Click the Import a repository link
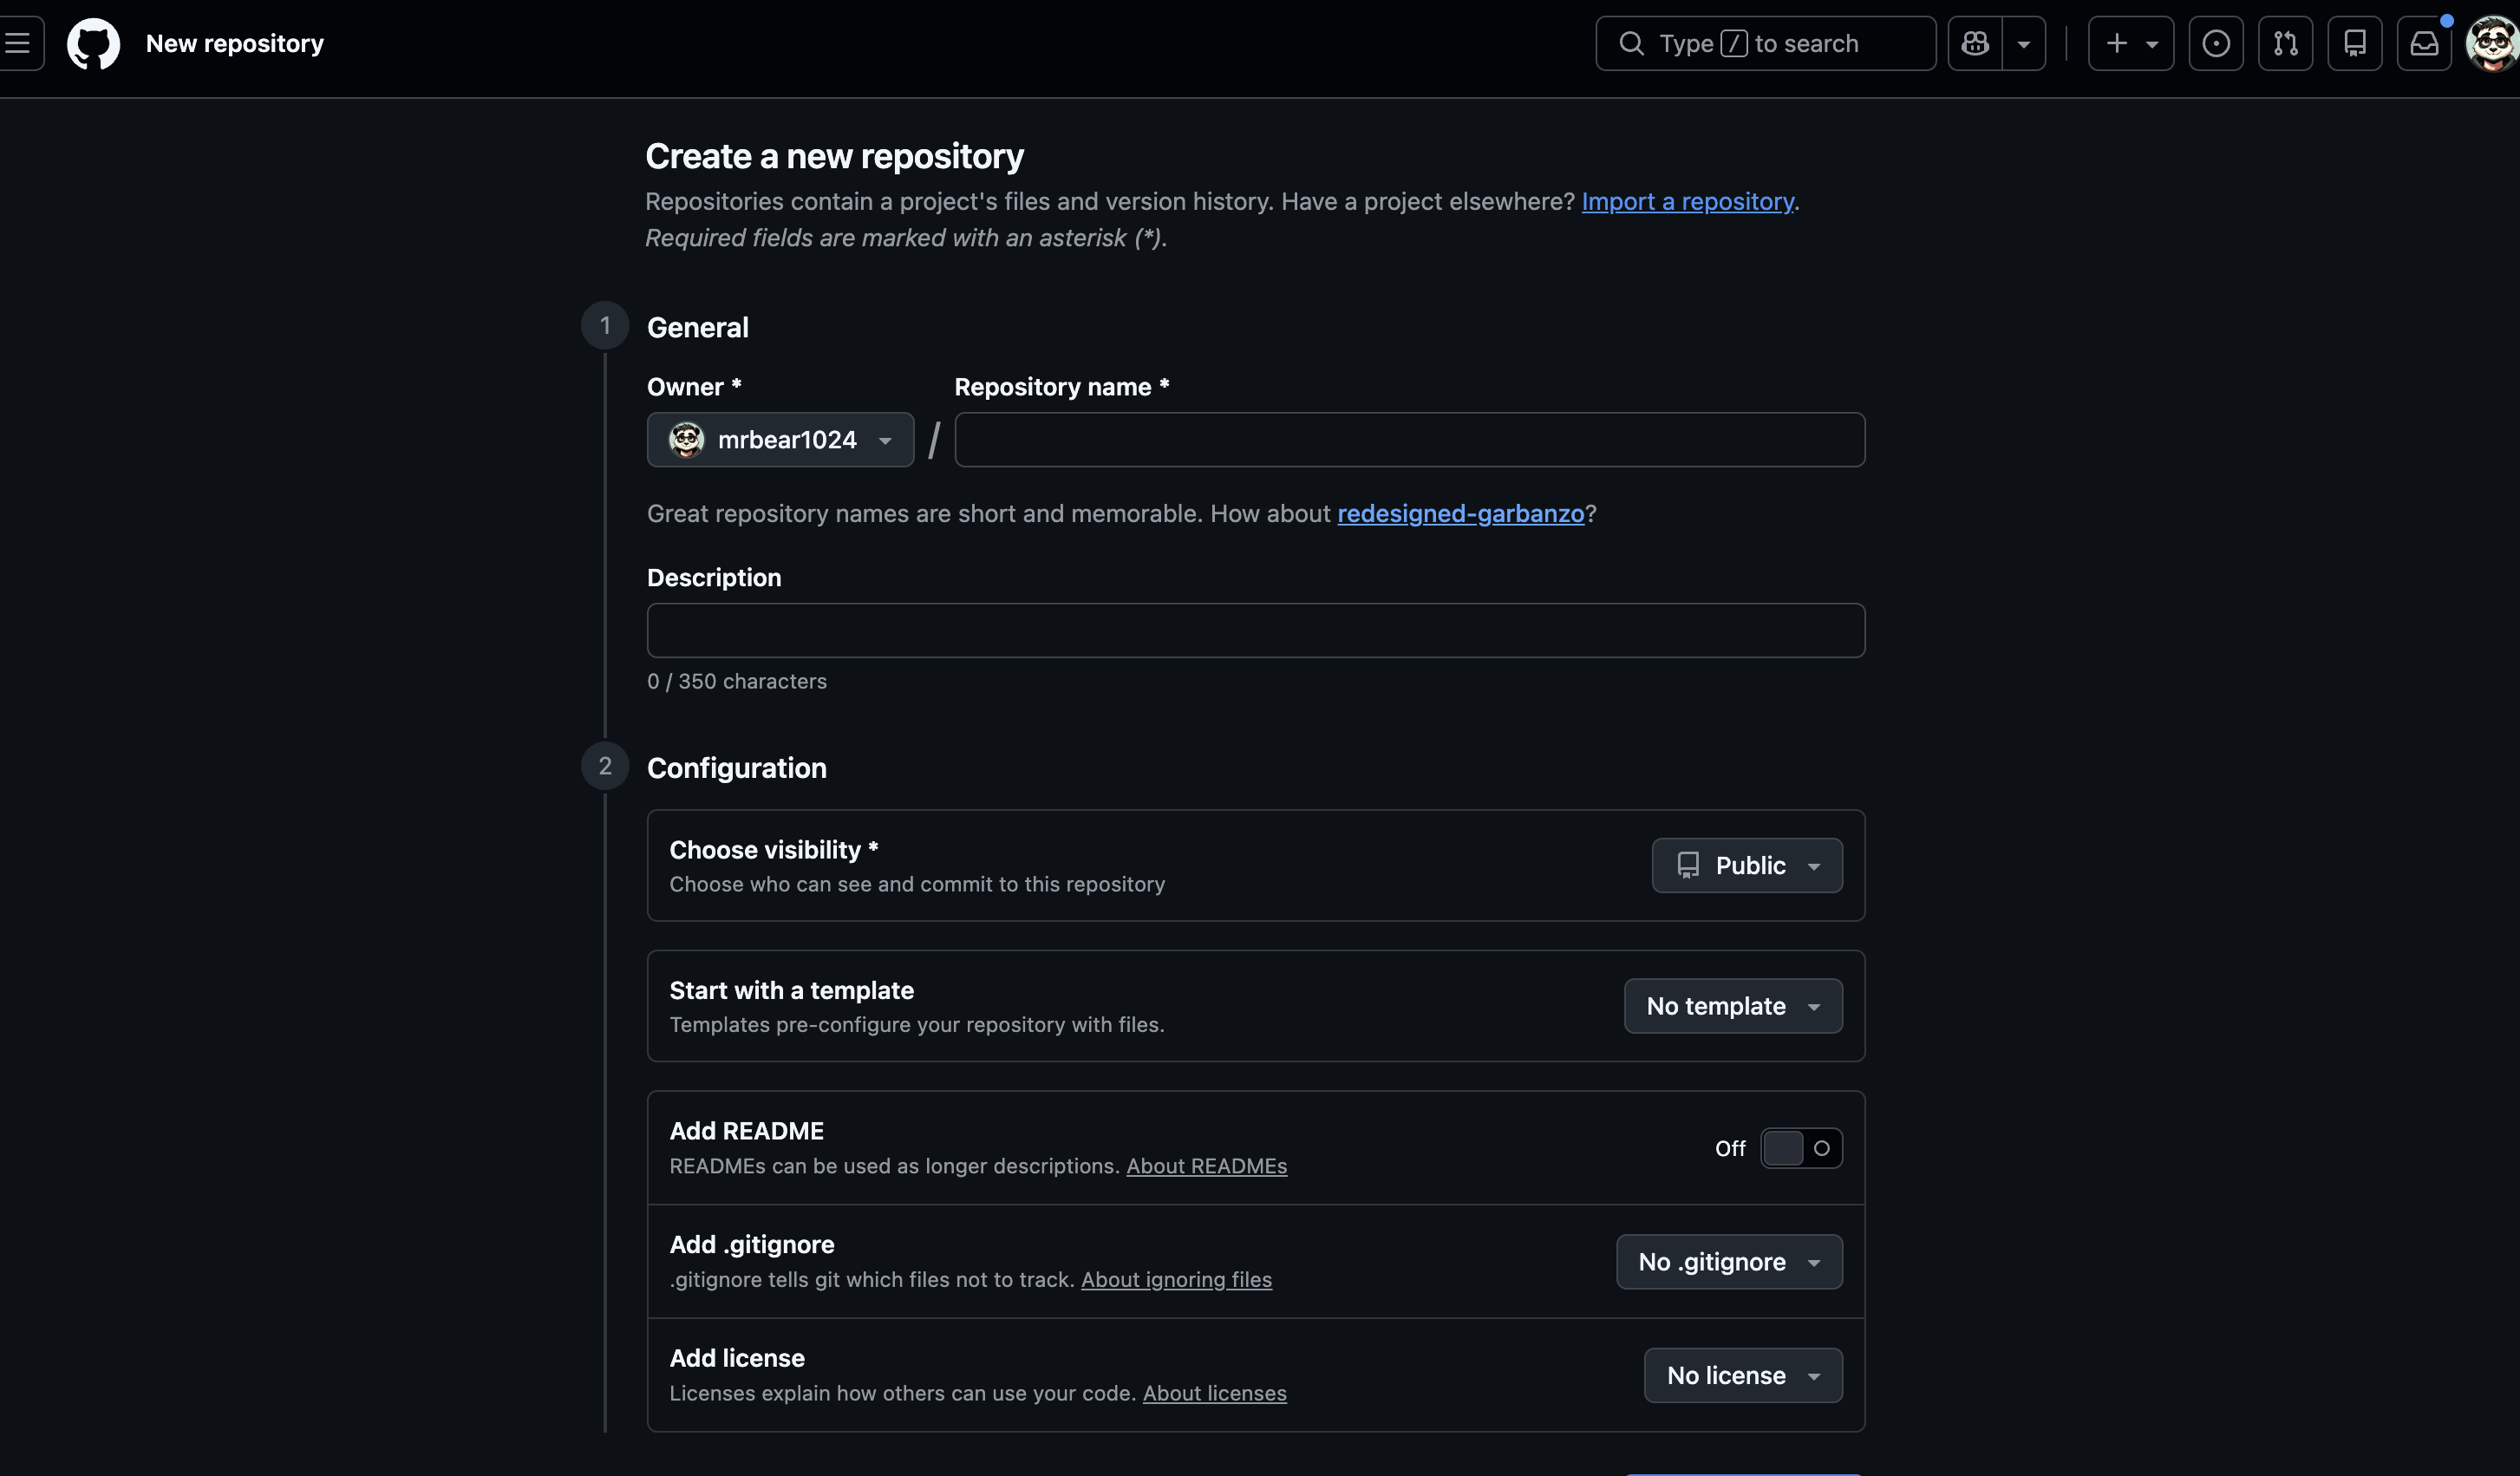 coord(1687,201)
